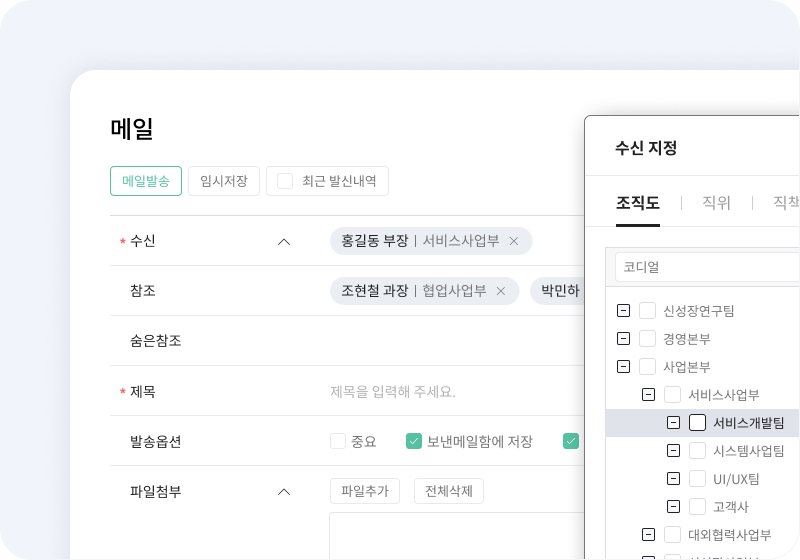Select the 서비스개발팀 checkbox
The width and height of the screenshot is (800, 560).
click(x=698, y=423)
